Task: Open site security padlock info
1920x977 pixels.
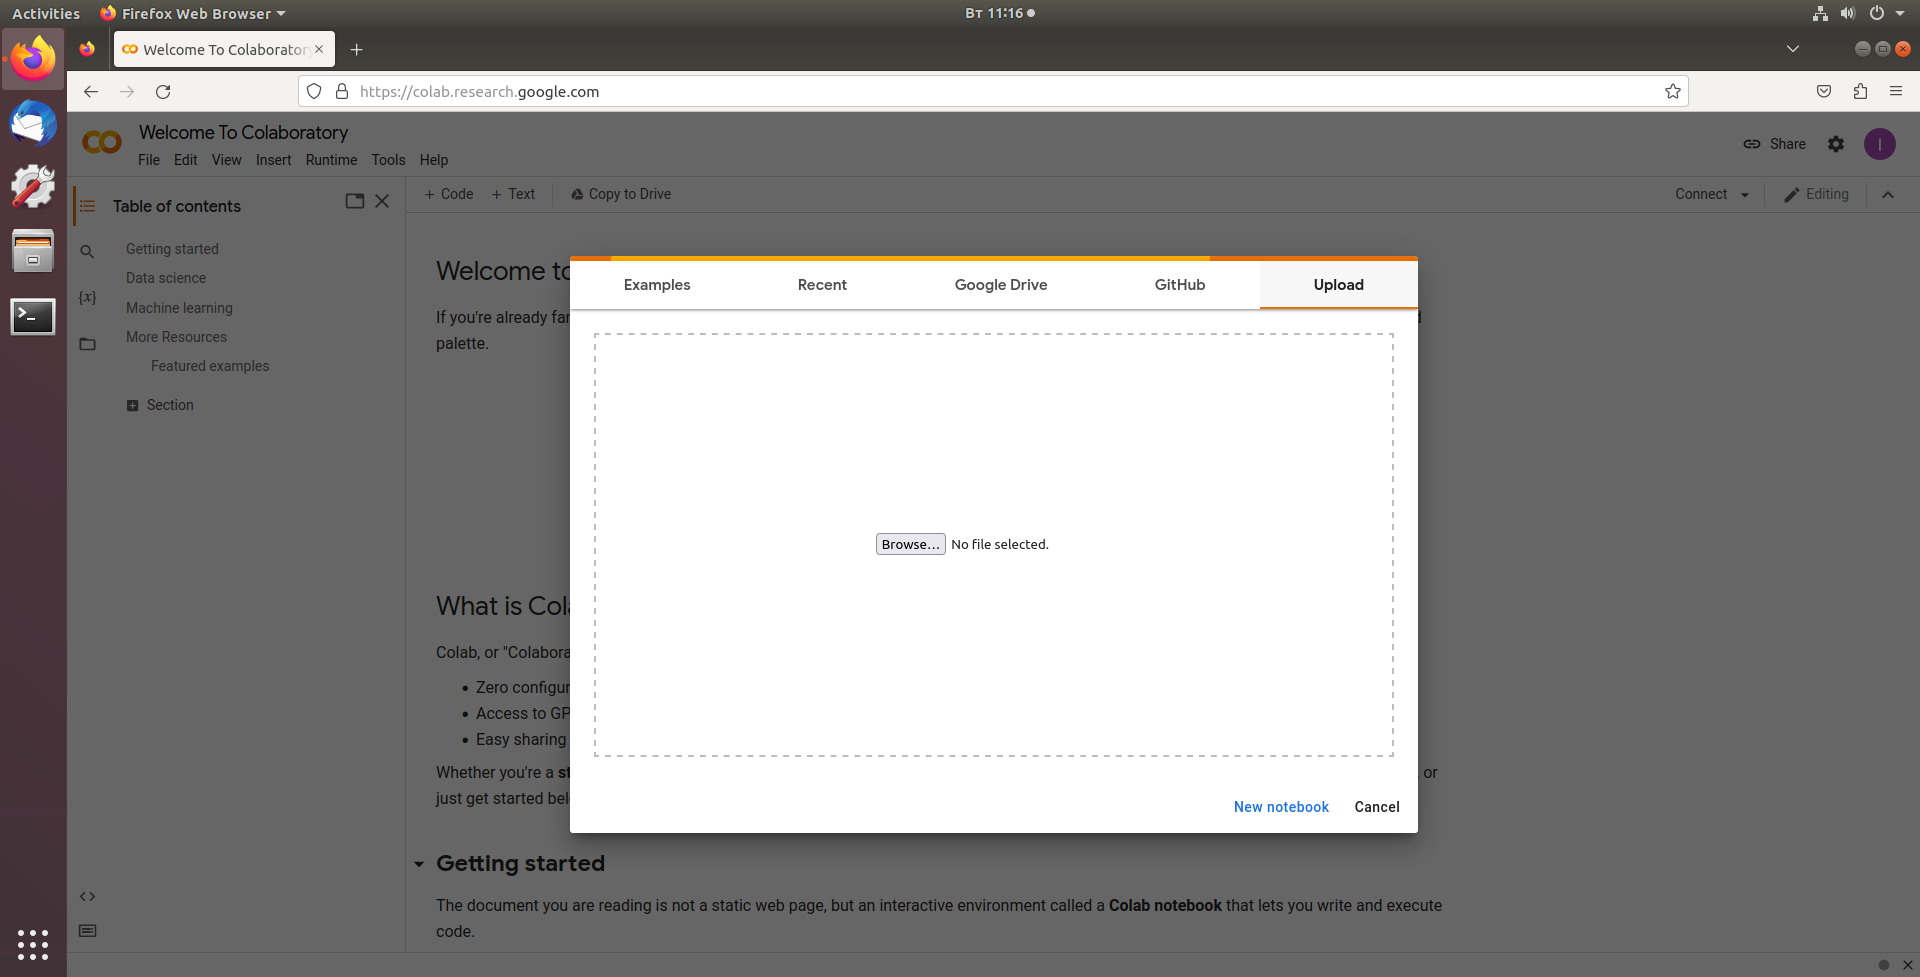Action: tap(342, 91)
